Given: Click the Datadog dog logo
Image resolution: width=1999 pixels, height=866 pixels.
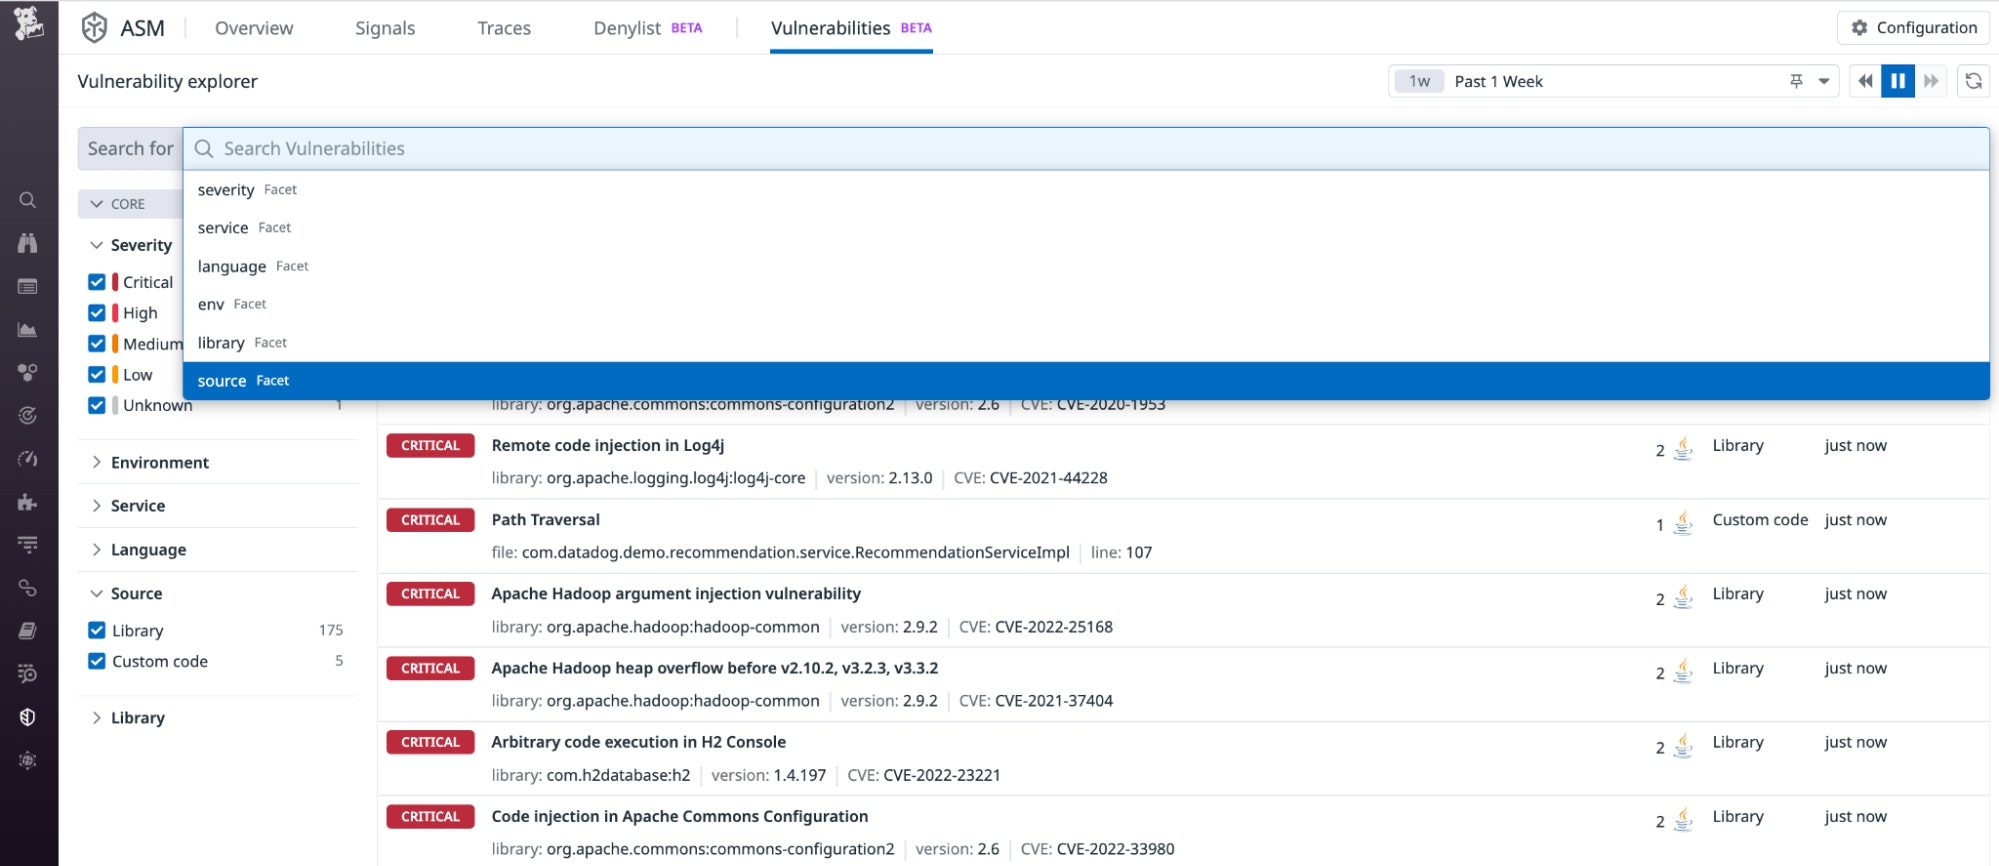Looking at the screenshot, I should 28,22.
